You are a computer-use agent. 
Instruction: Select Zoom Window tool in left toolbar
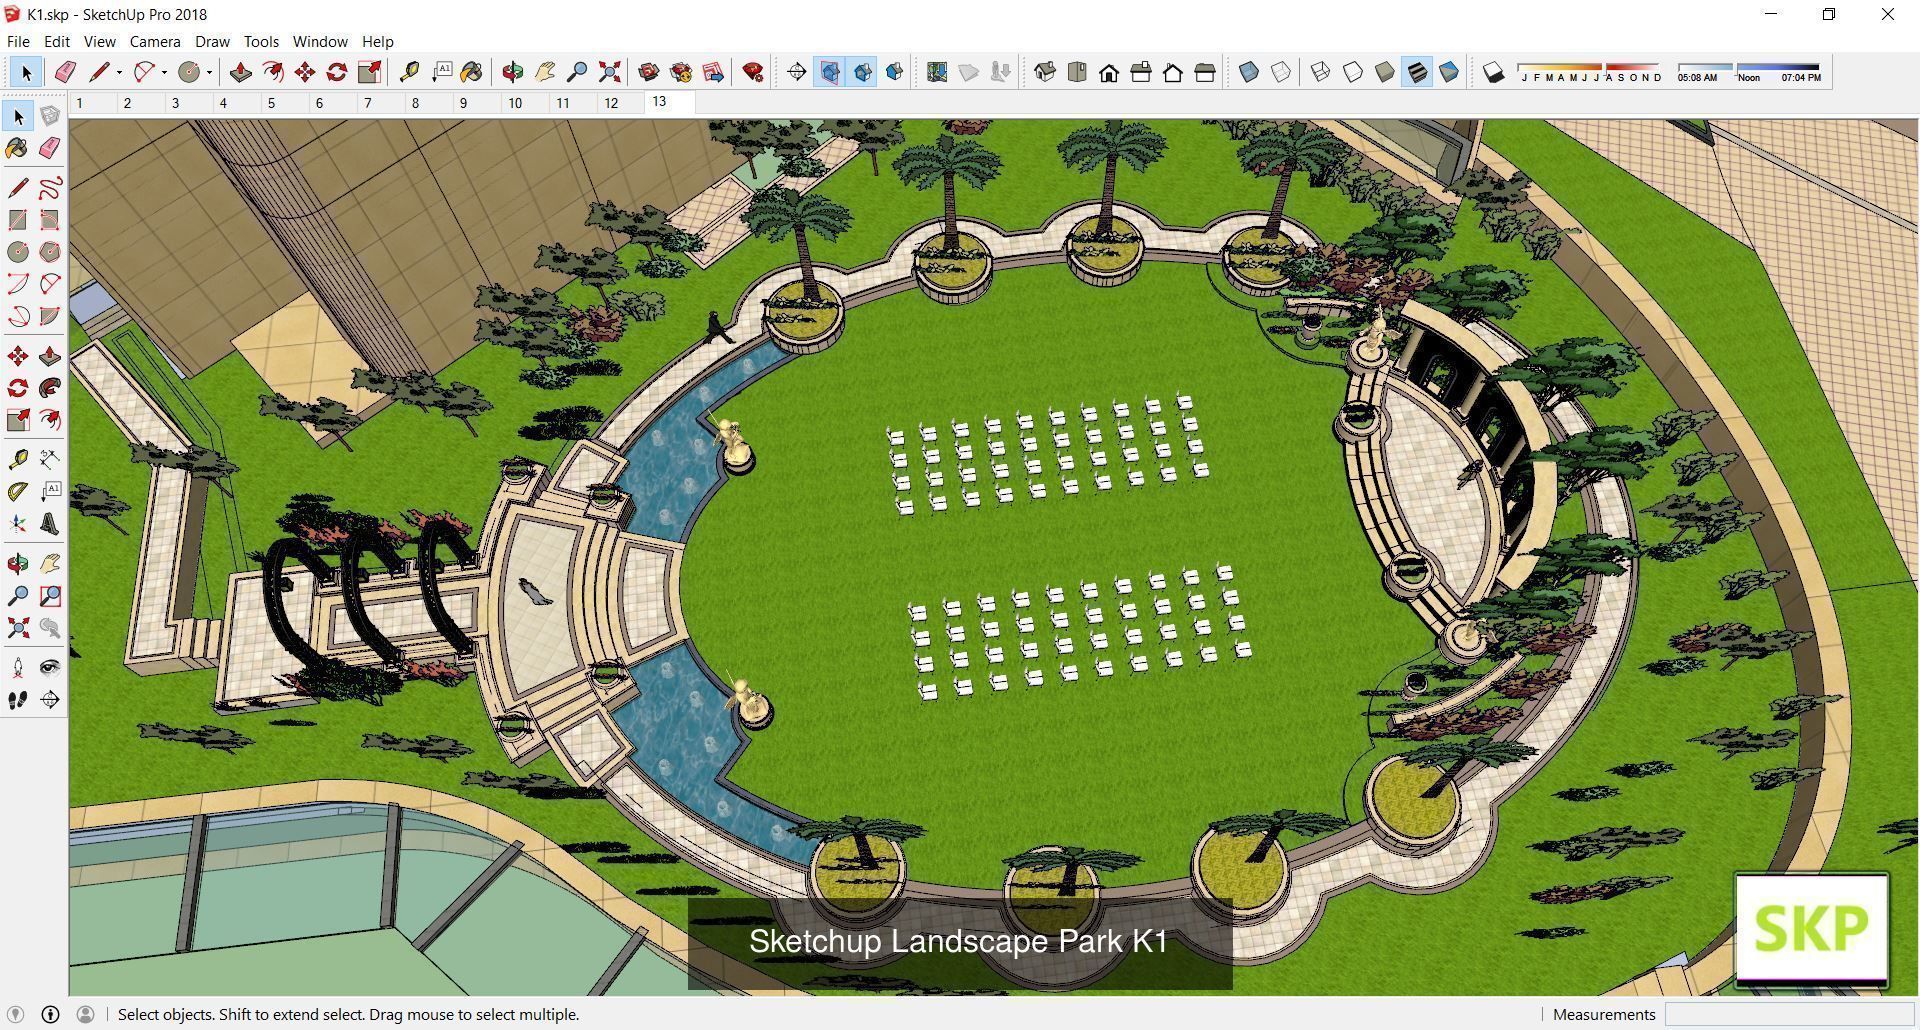coord(50,596)
